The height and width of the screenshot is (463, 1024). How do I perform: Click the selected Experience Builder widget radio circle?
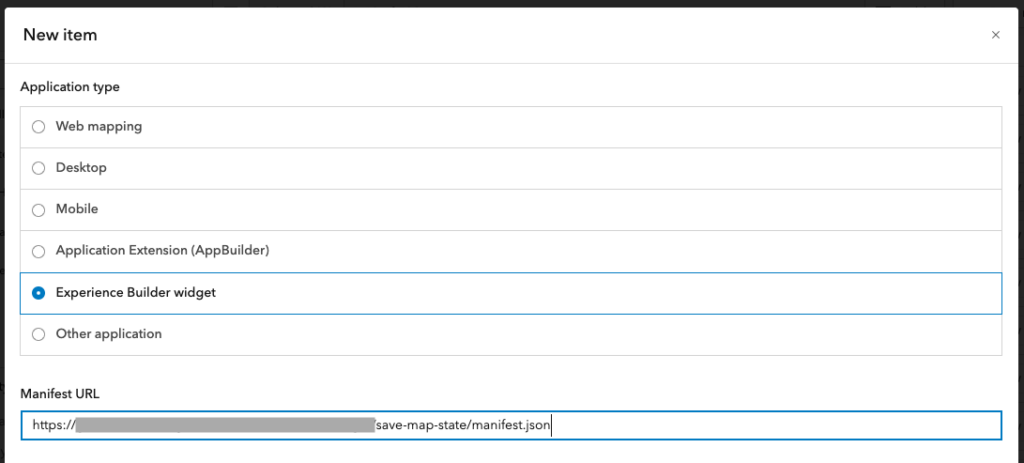39,293
